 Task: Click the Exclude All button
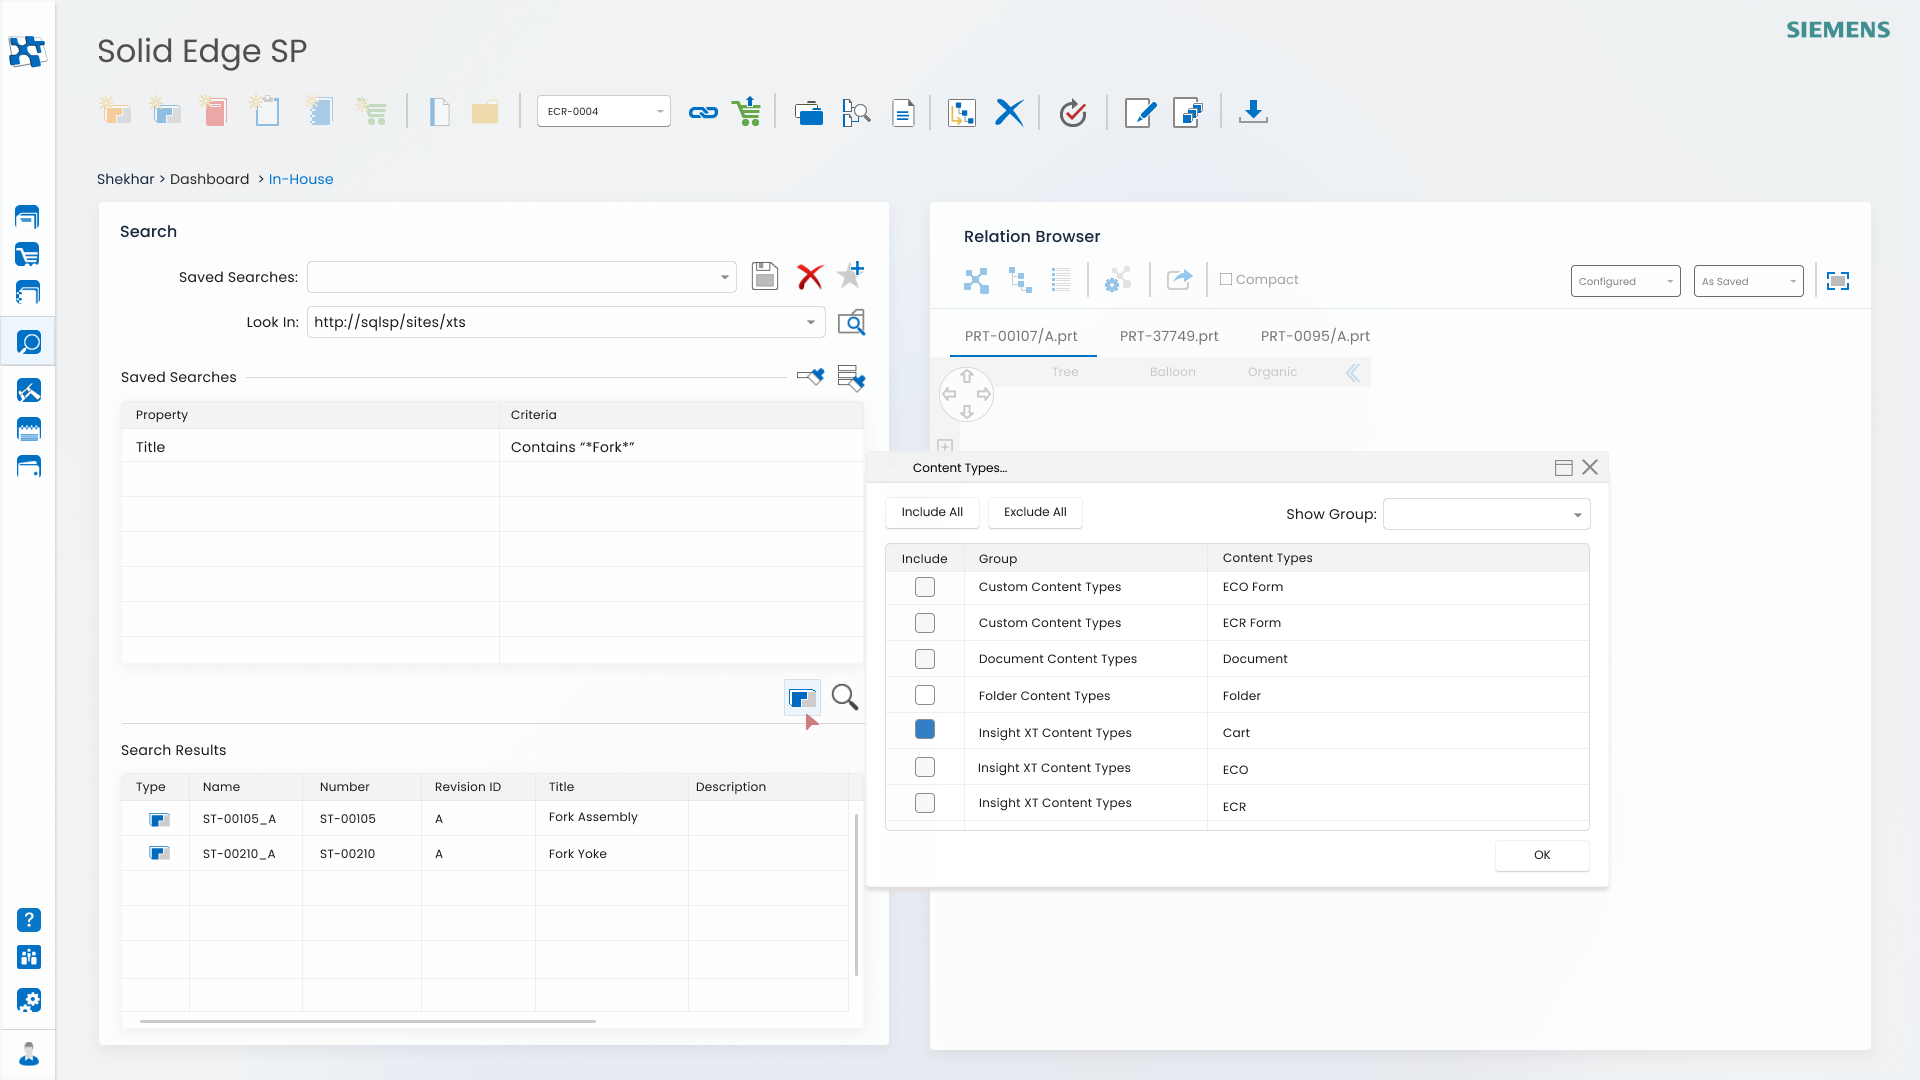click(x=1035, y=512)
